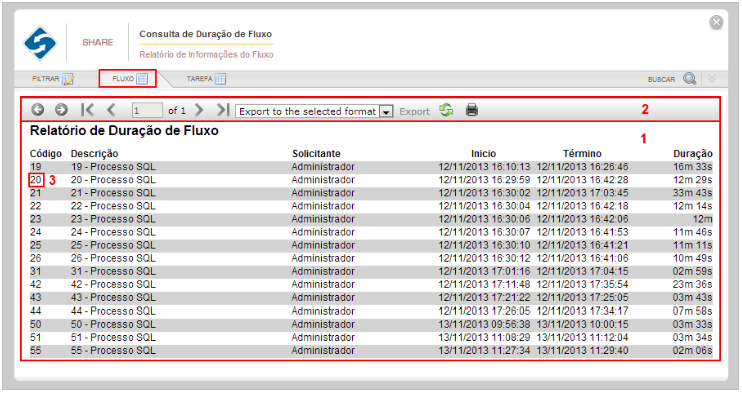
Task: Select code 22 in the table
Action: (36, 206)
